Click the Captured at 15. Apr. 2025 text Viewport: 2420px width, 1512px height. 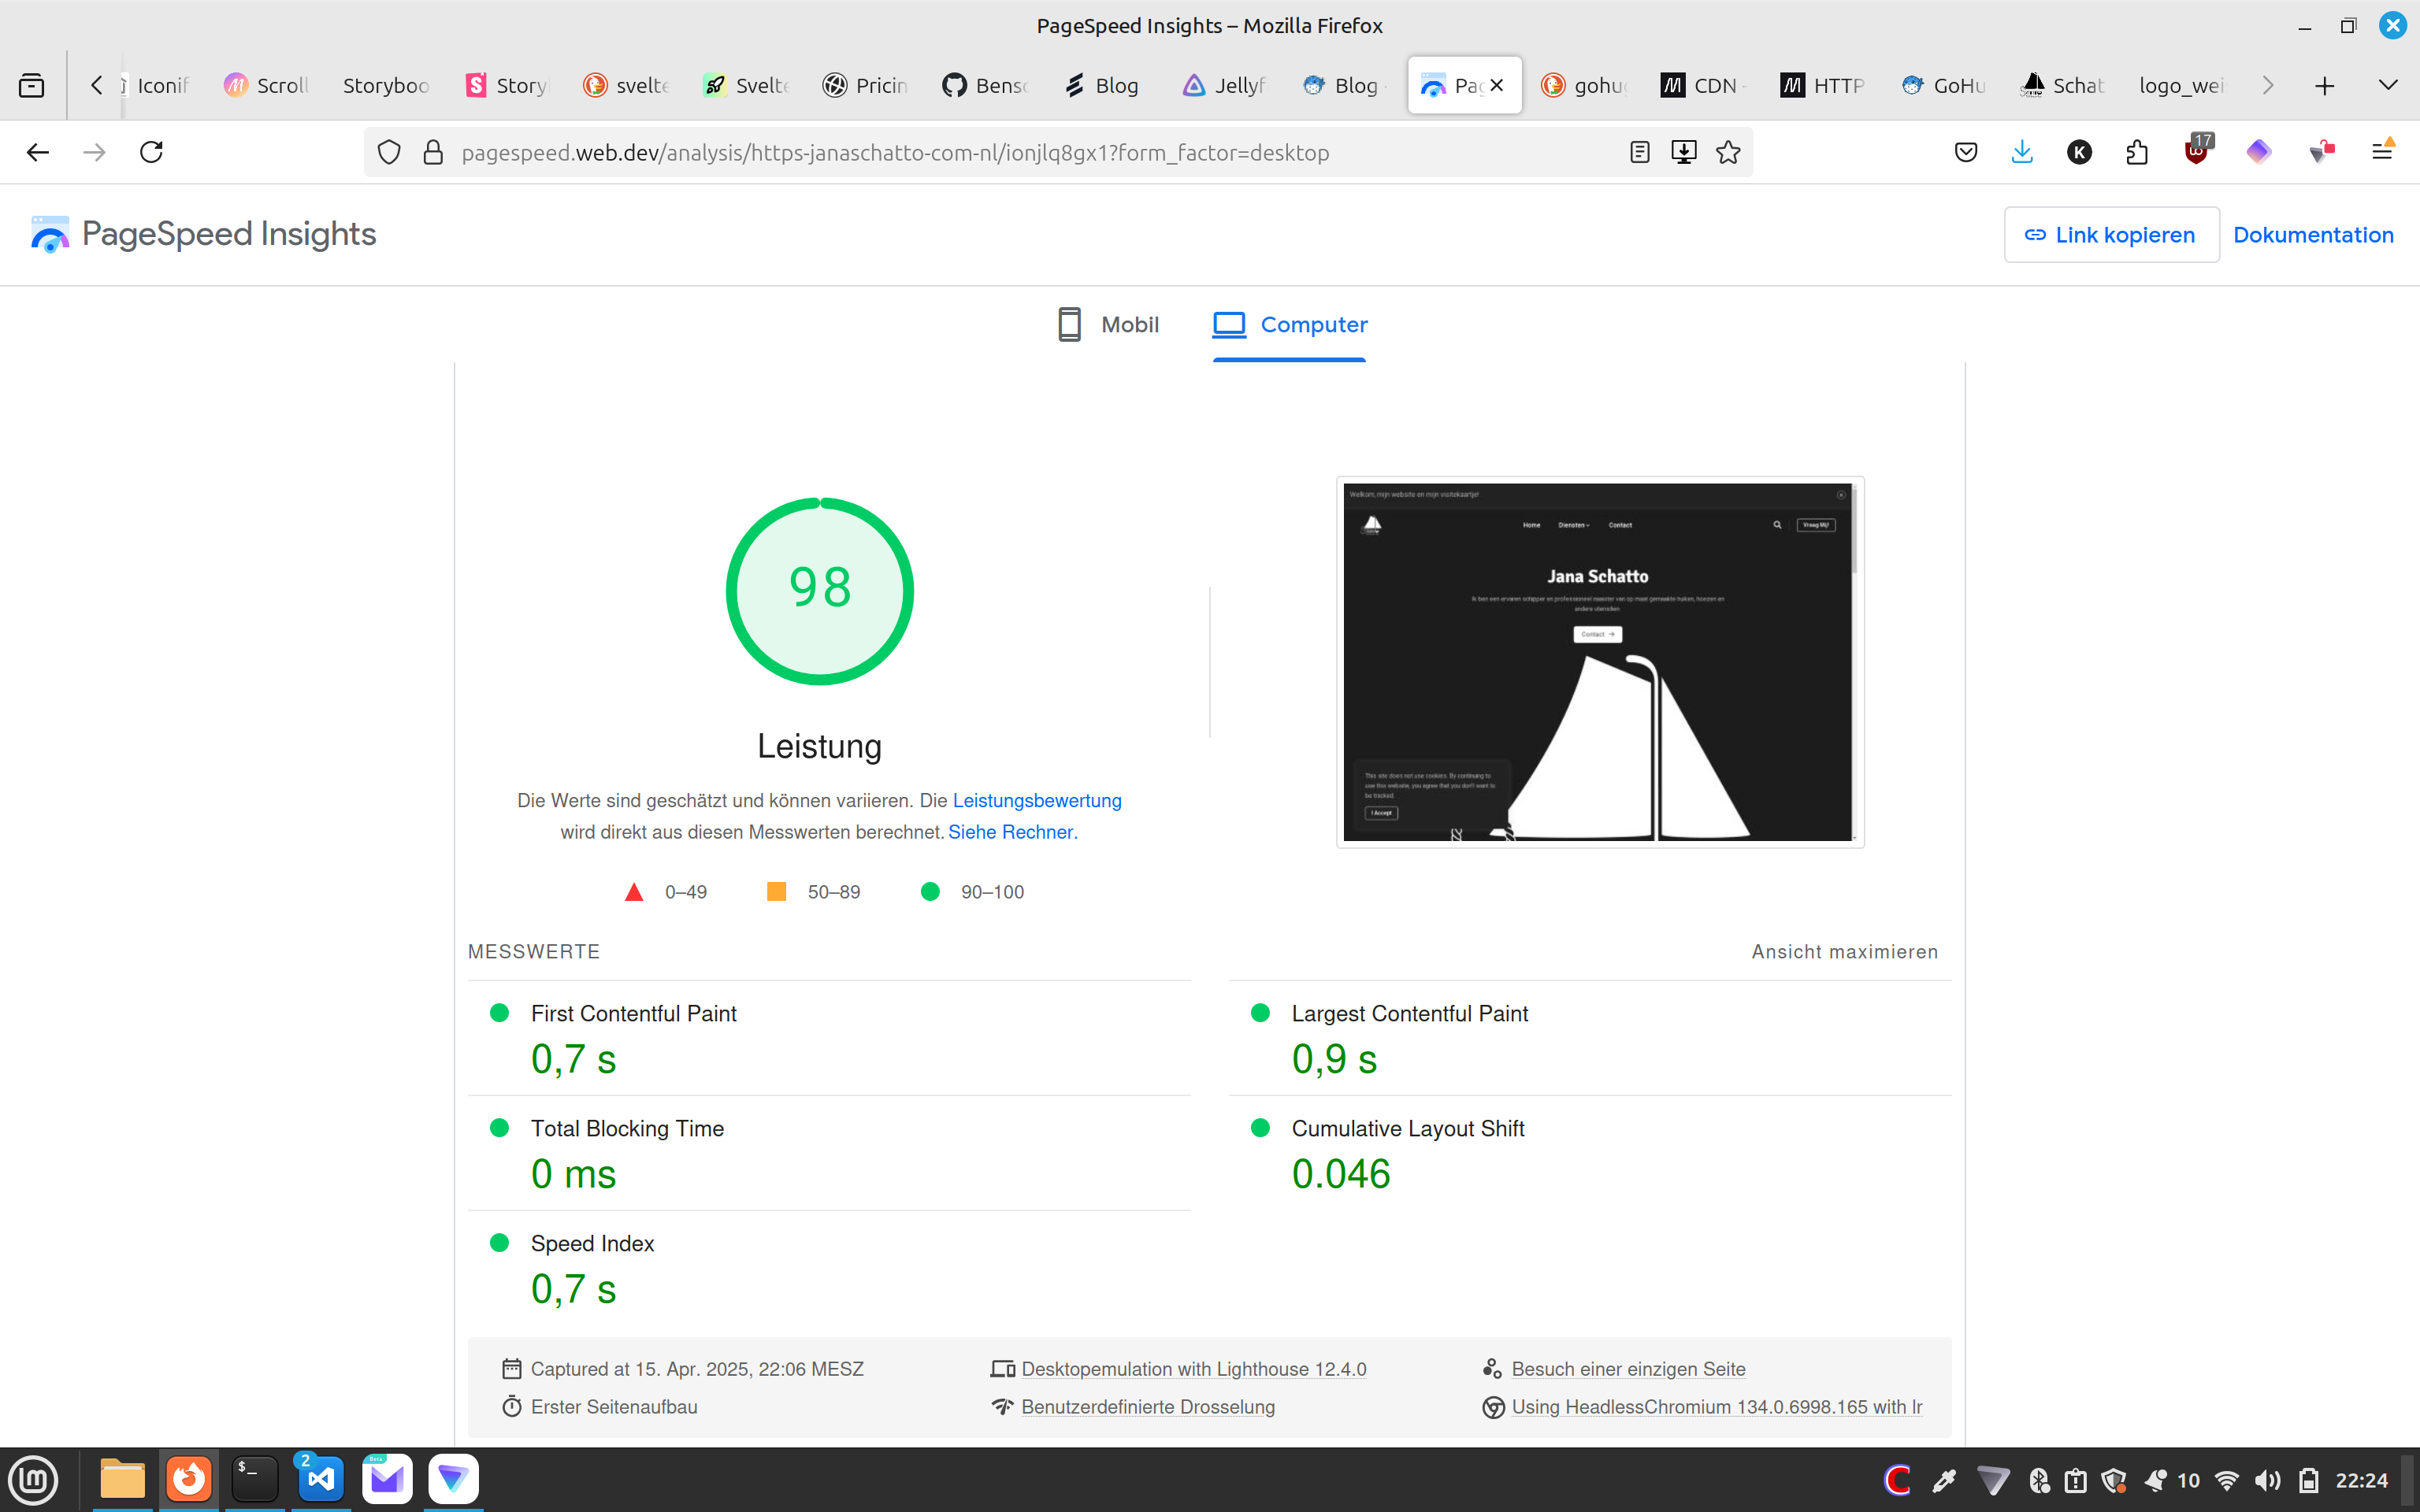coord(697,1369)
